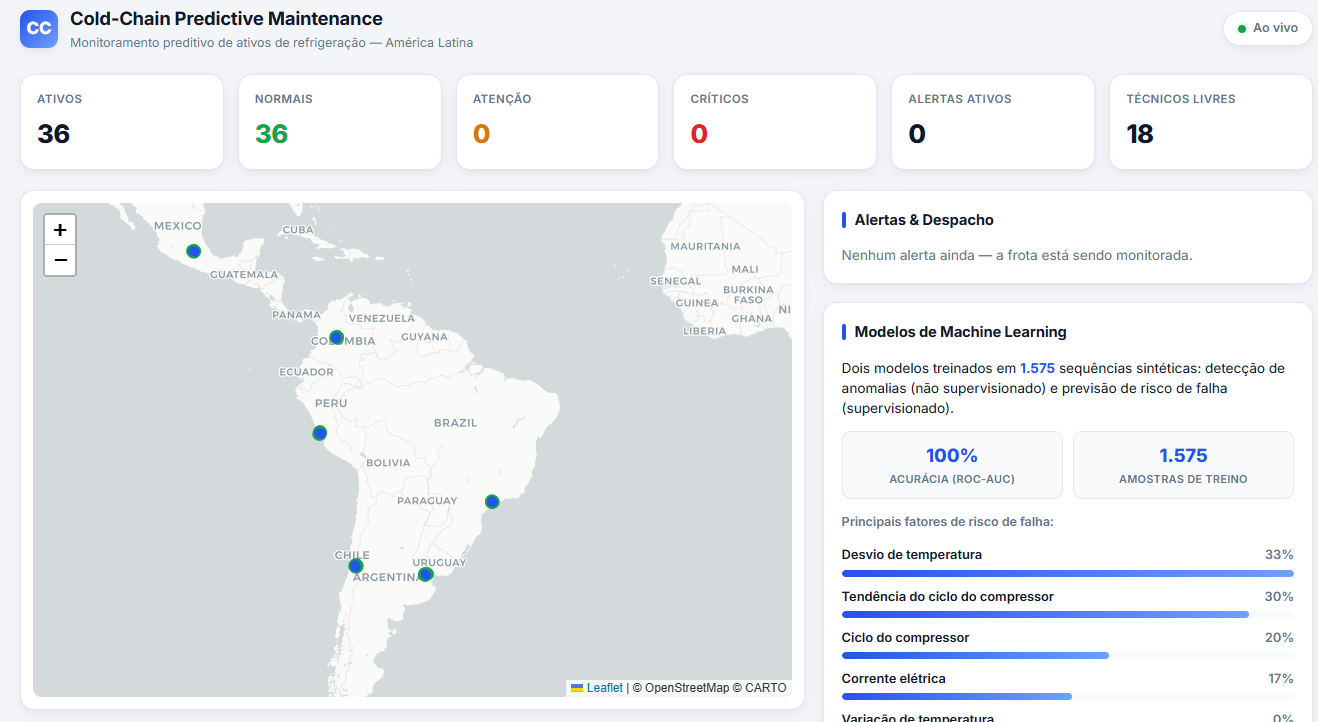This screenshot has height=722, width=1318.
Task: Click the Desvio de temperatura progress bar
Action: 1068,573
